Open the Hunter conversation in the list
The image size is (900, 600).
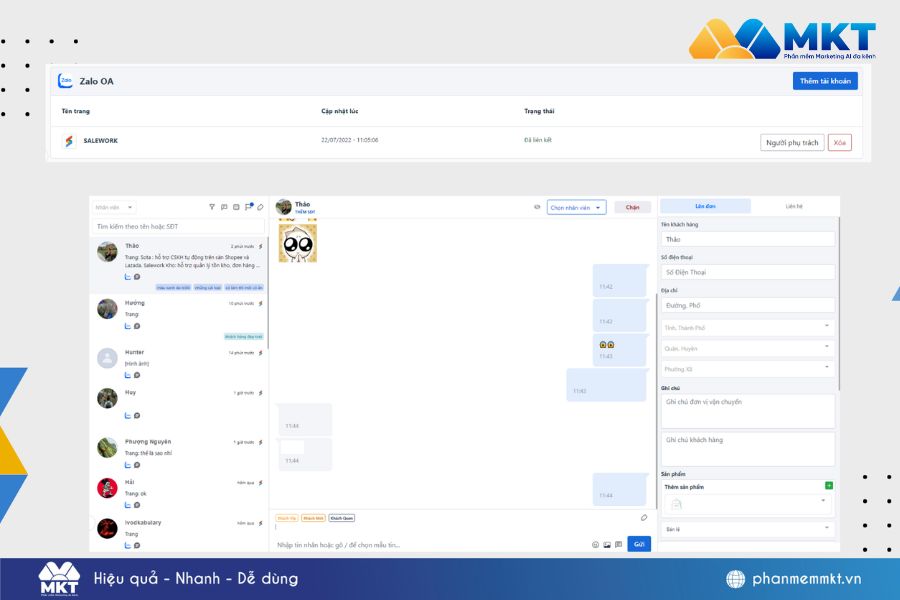[178, 363]
